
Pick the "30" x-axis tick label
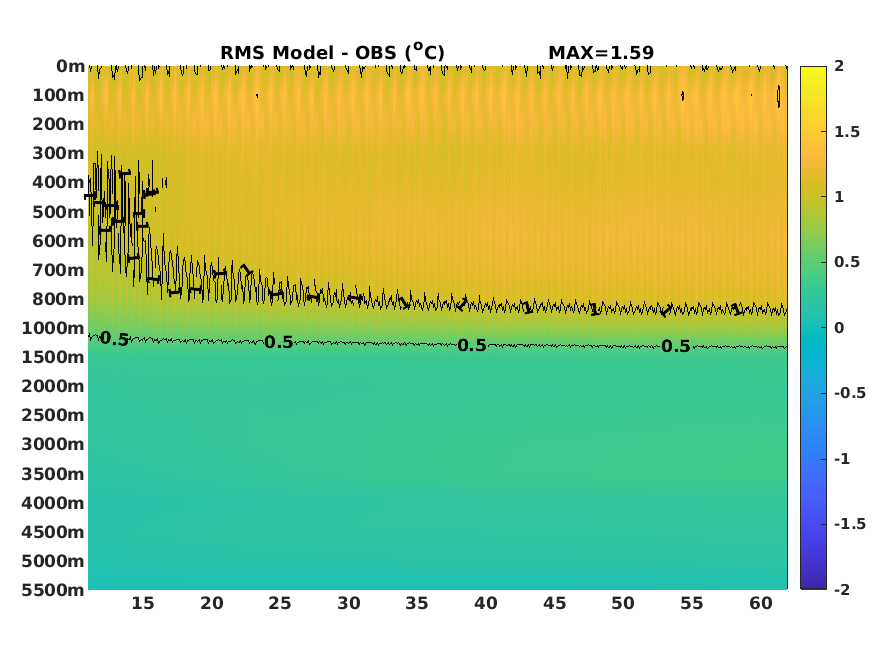click(349, 604)
